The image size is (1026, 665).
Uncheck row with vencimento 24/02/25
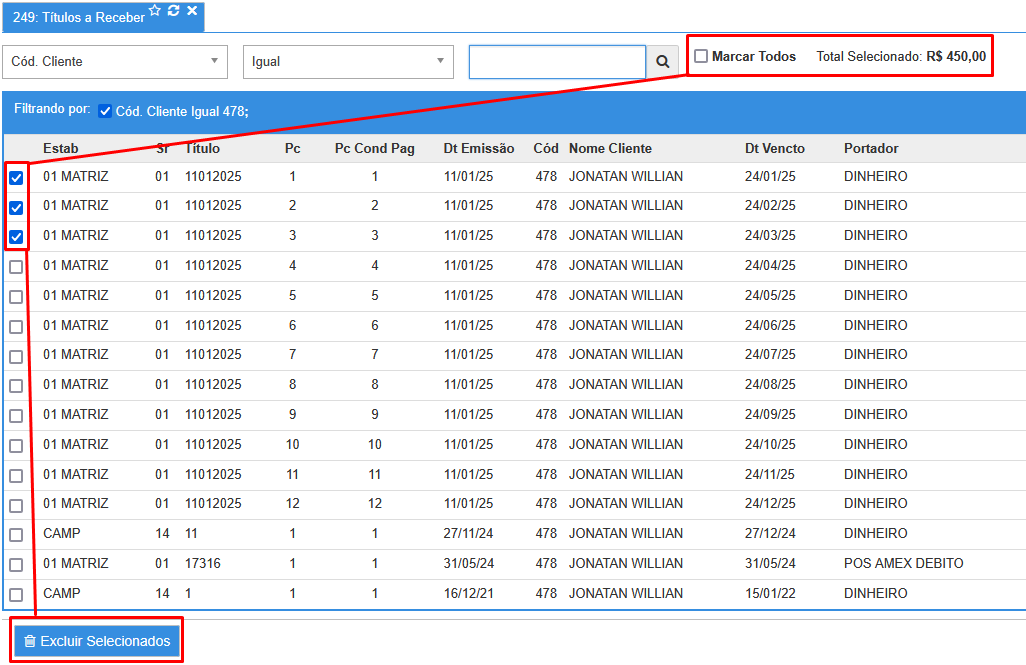click(16, 207)
